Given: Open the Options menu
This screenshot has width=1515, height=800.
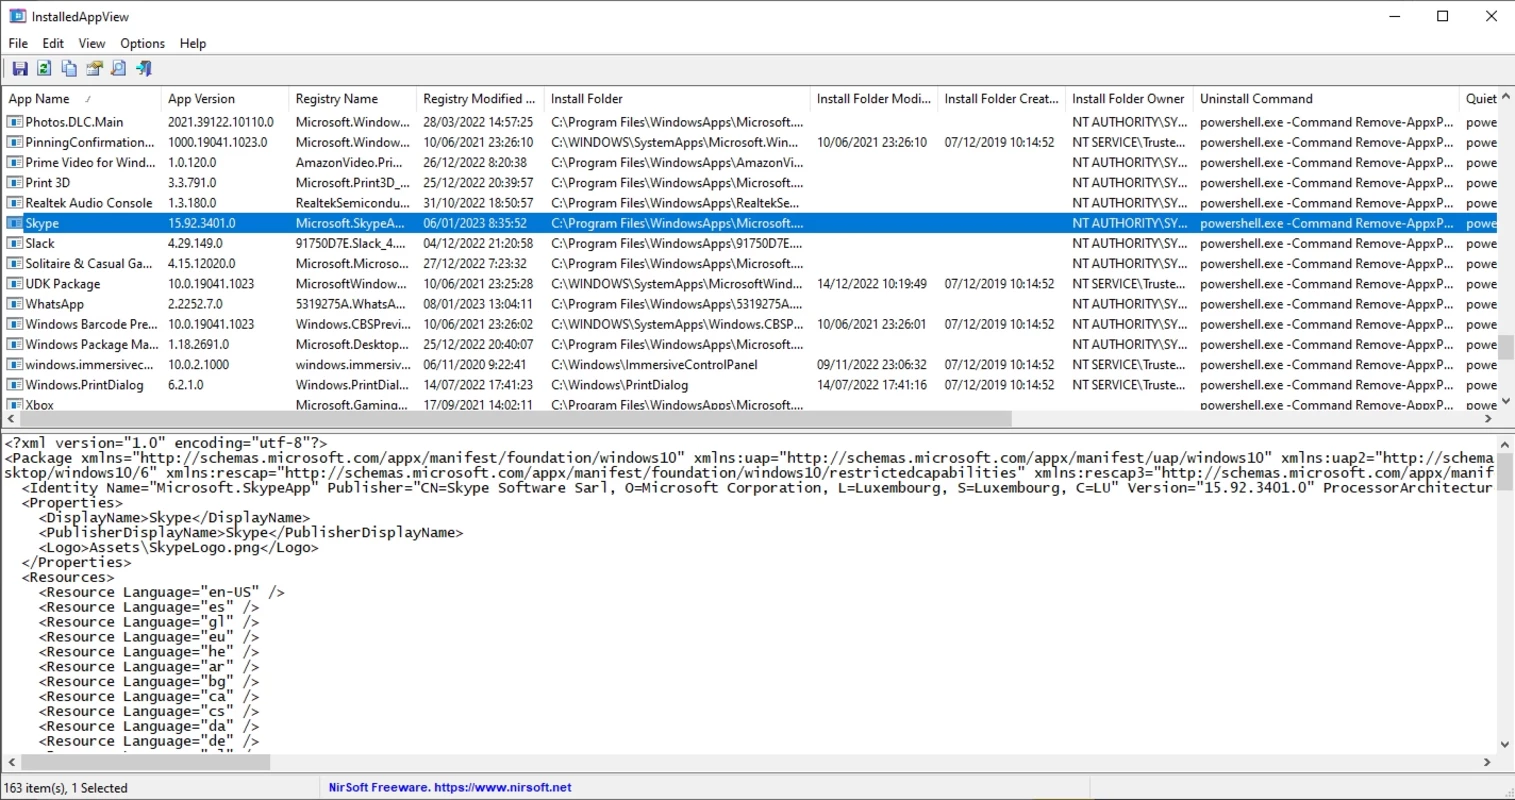Looking at the screenshot, I should [x=142, y=43].
